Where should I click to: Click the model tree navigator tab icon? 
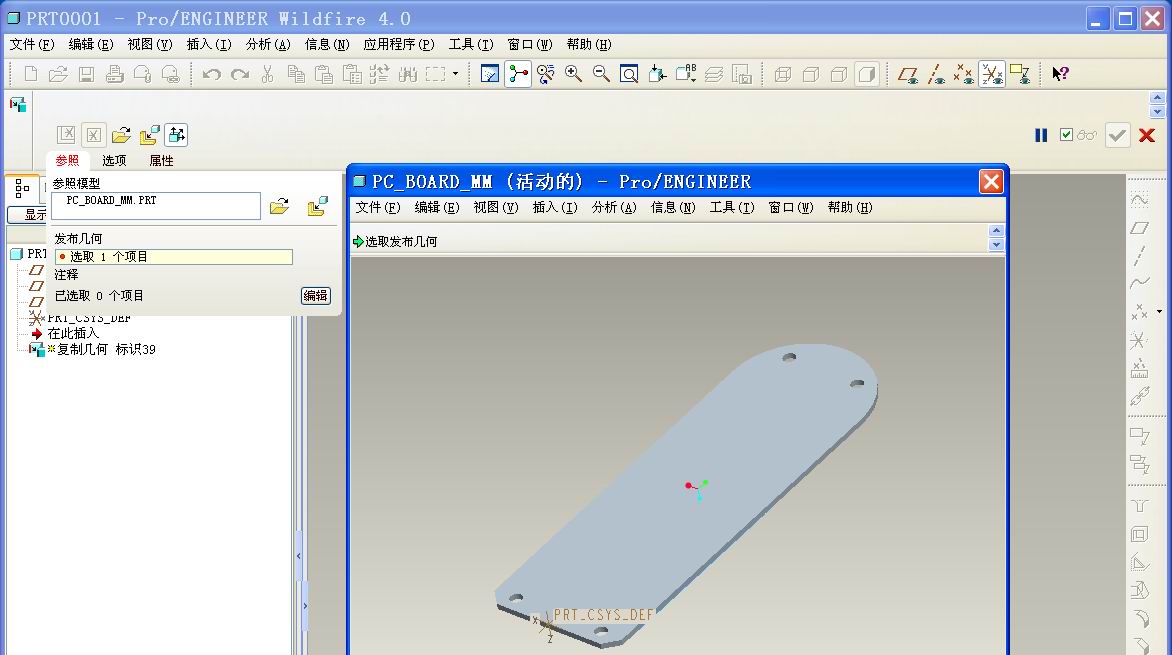(22, 188)
